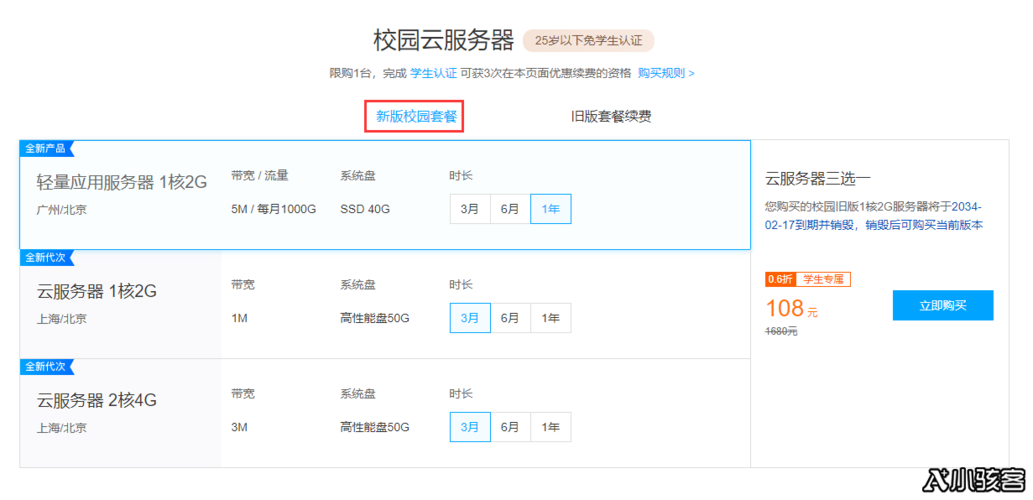Select 3月 for 轻量应用服务器 1核2G
The width and height of the screenshot is (1033, 500).
(x=470, y=209)
